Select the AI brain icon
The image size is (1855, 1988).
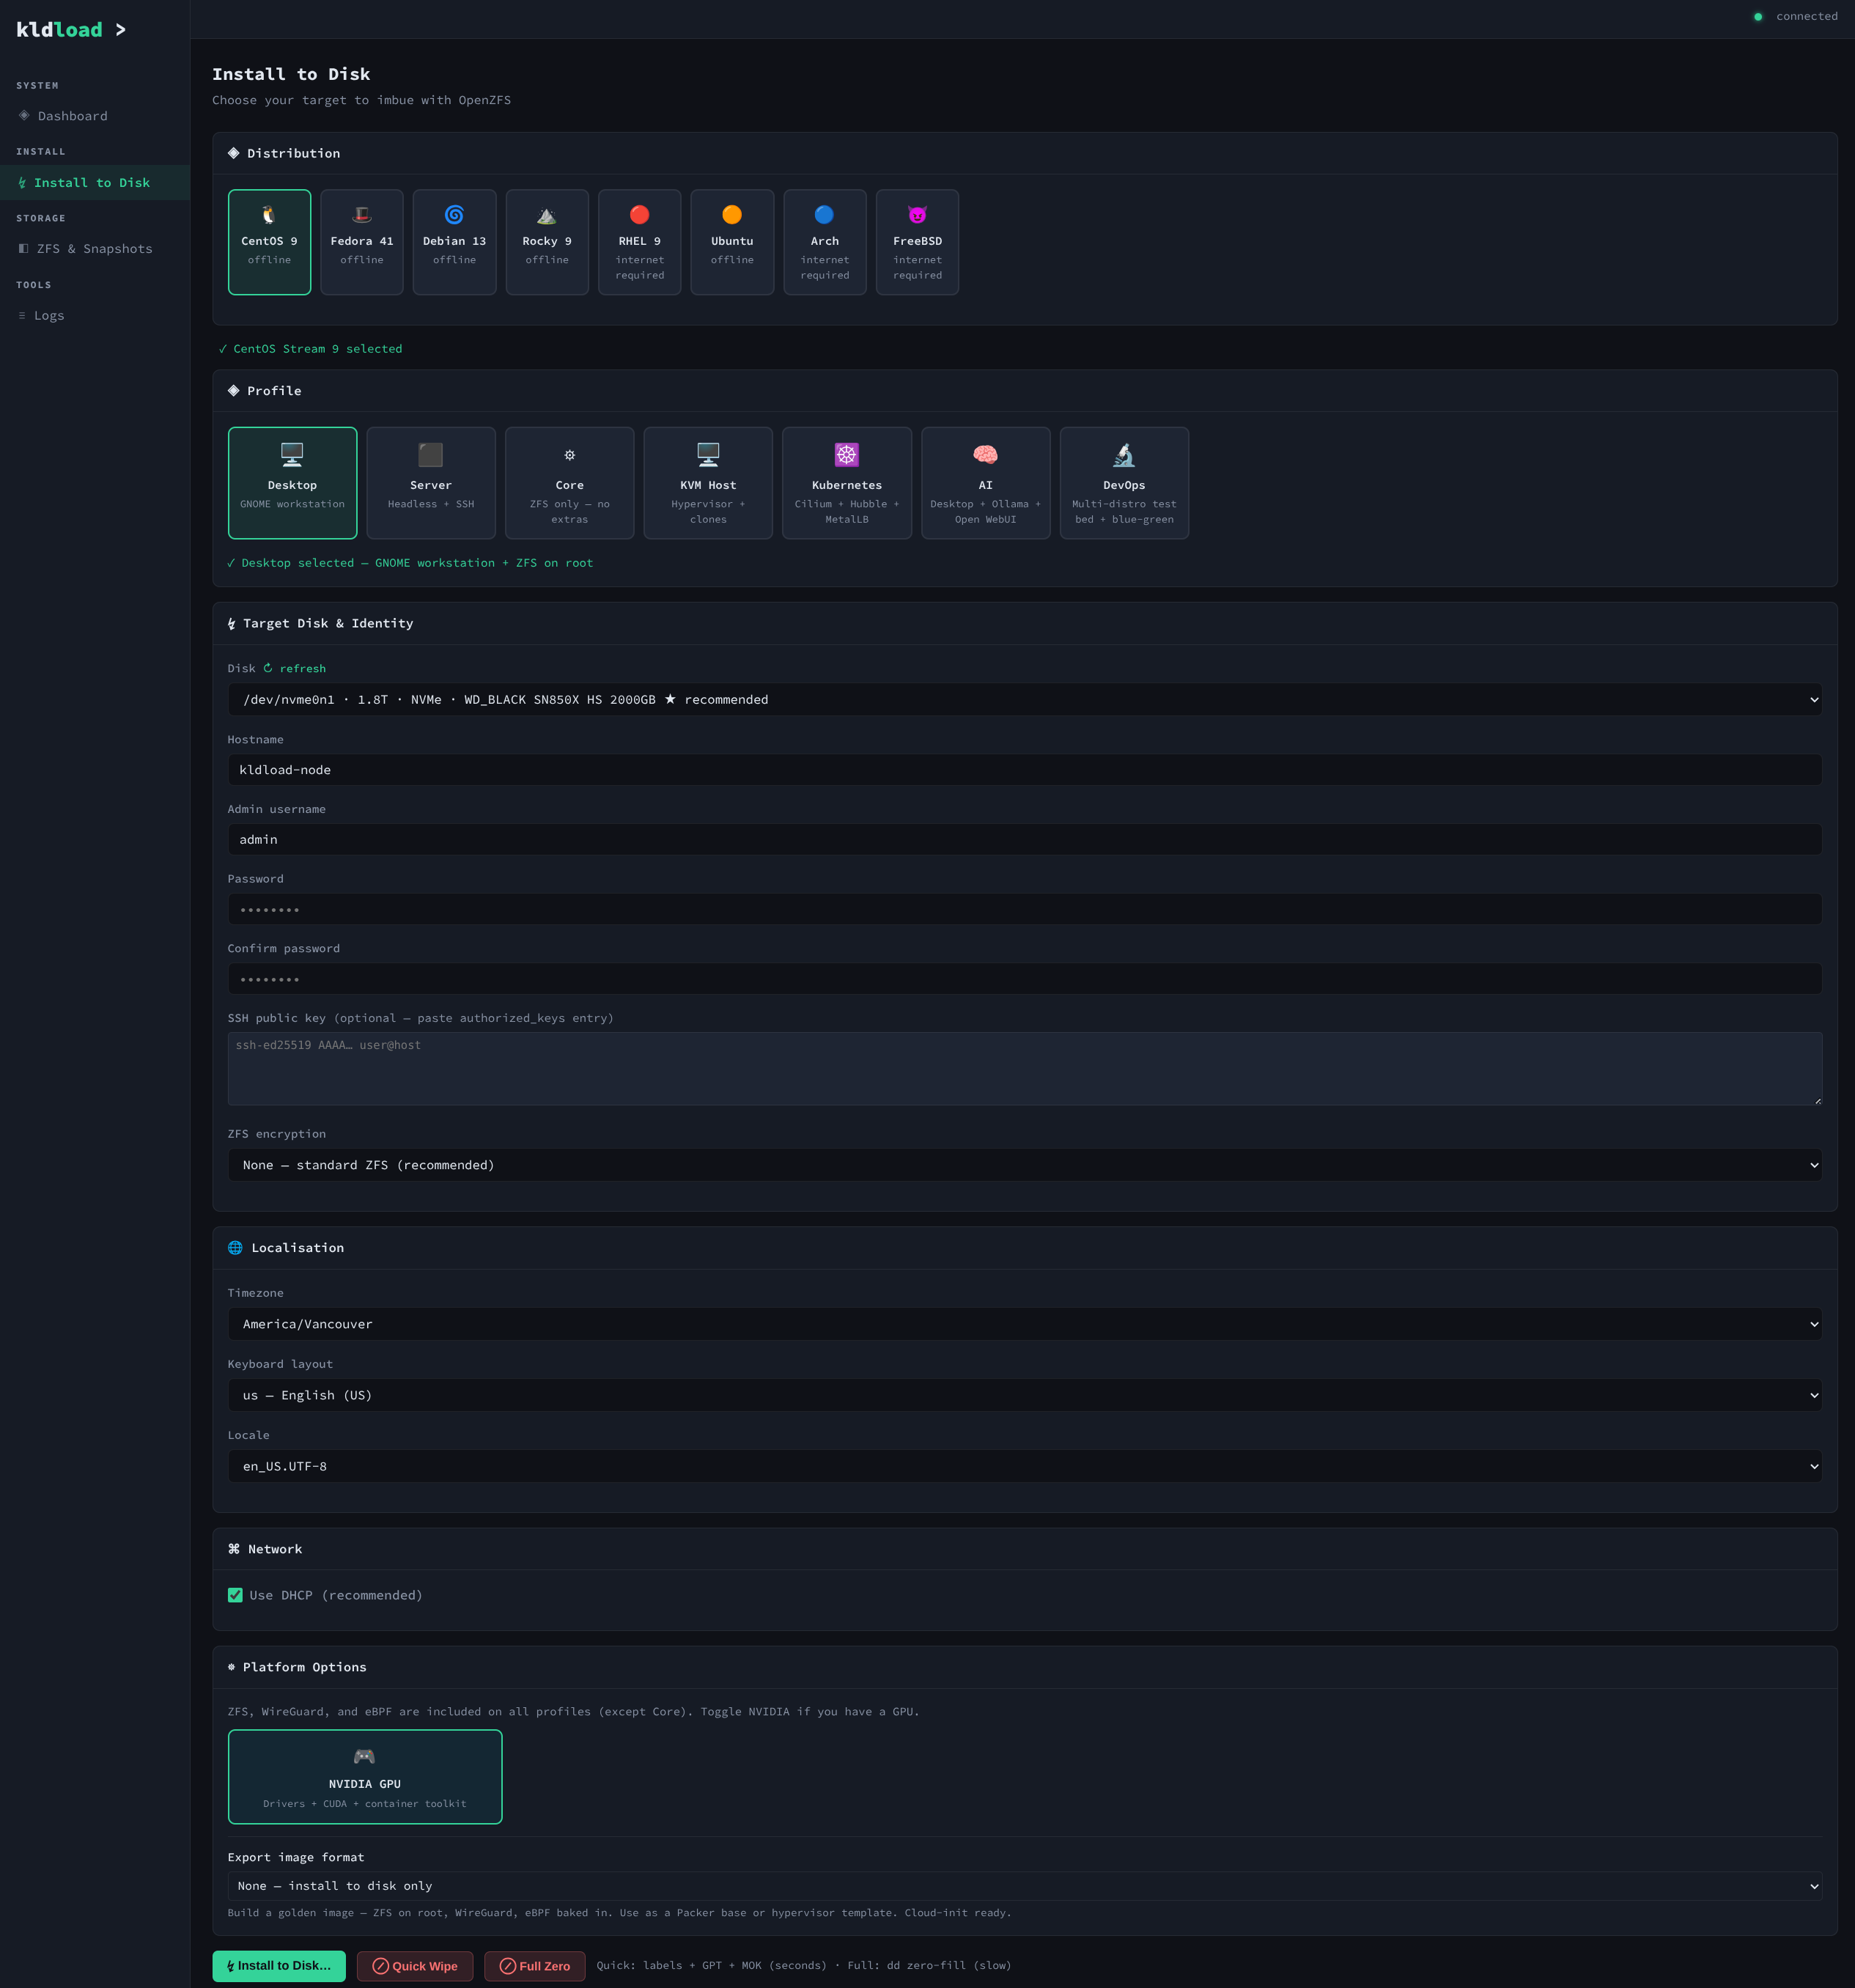point(986,455)
